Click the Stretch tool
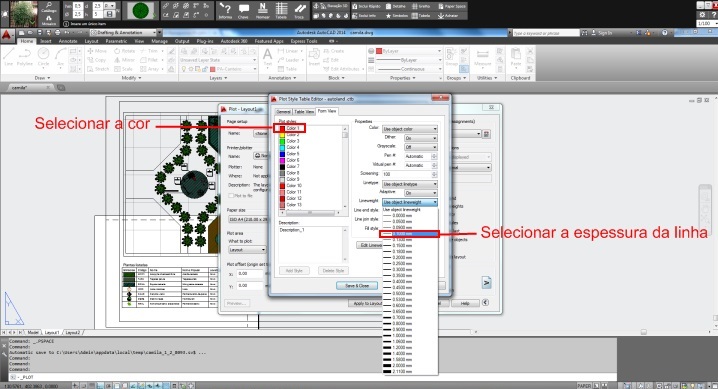The image size is (718, 389). (98, 69)
